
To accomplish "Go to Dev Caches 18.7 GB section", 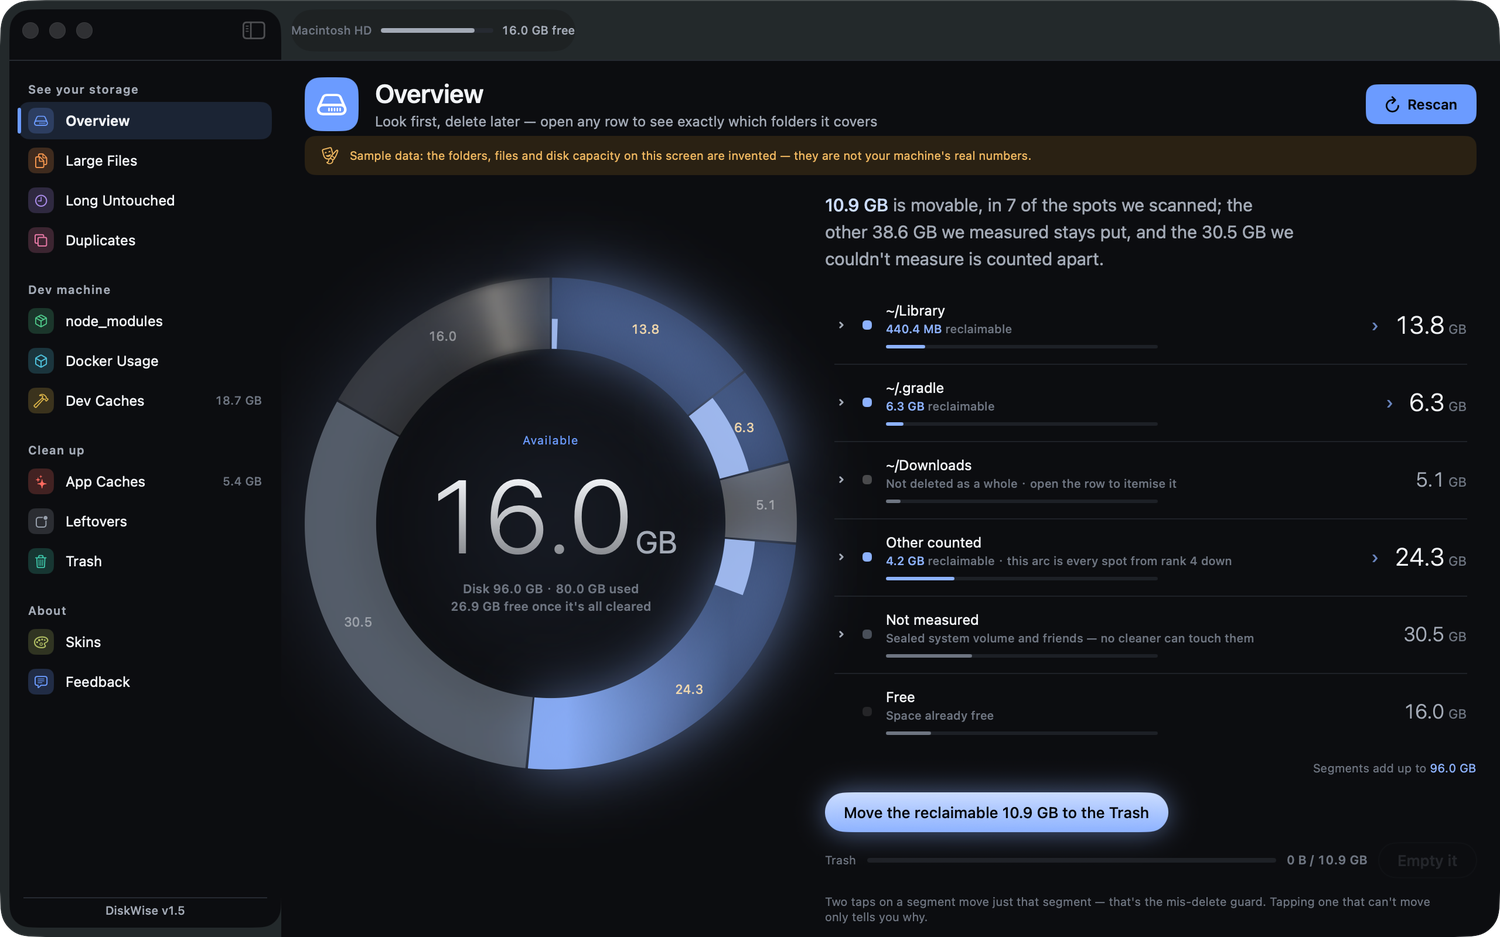I will [145, 401].
